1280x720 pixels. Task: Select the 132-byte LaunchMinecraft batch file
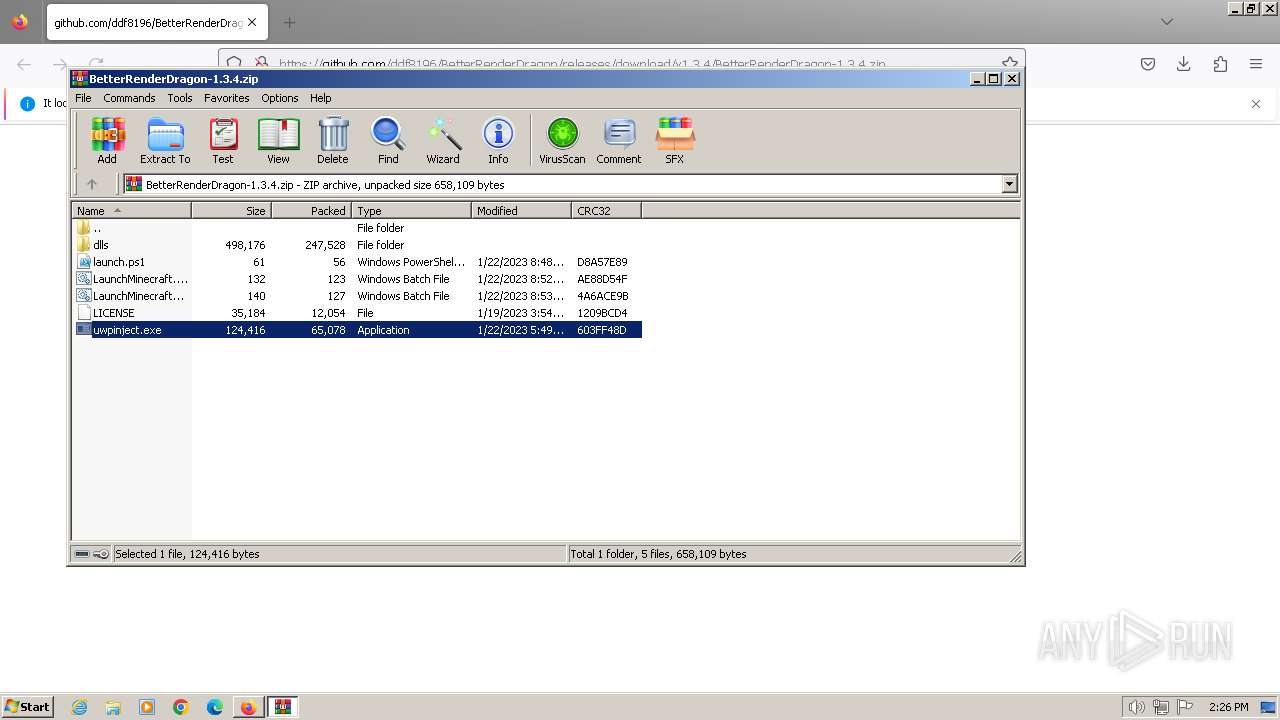[357, 279]
